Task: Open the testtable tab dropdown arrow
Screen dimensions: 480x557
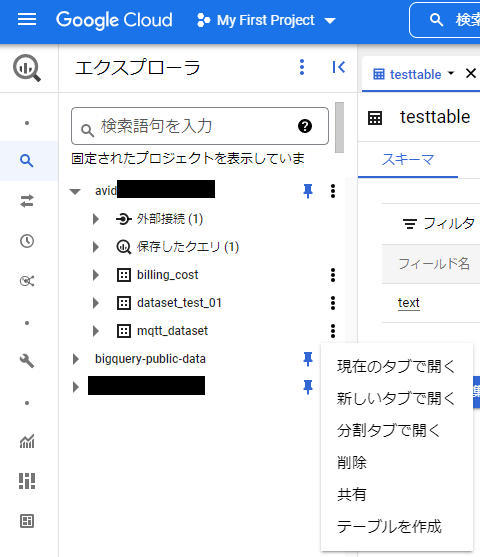Action: 451,73
